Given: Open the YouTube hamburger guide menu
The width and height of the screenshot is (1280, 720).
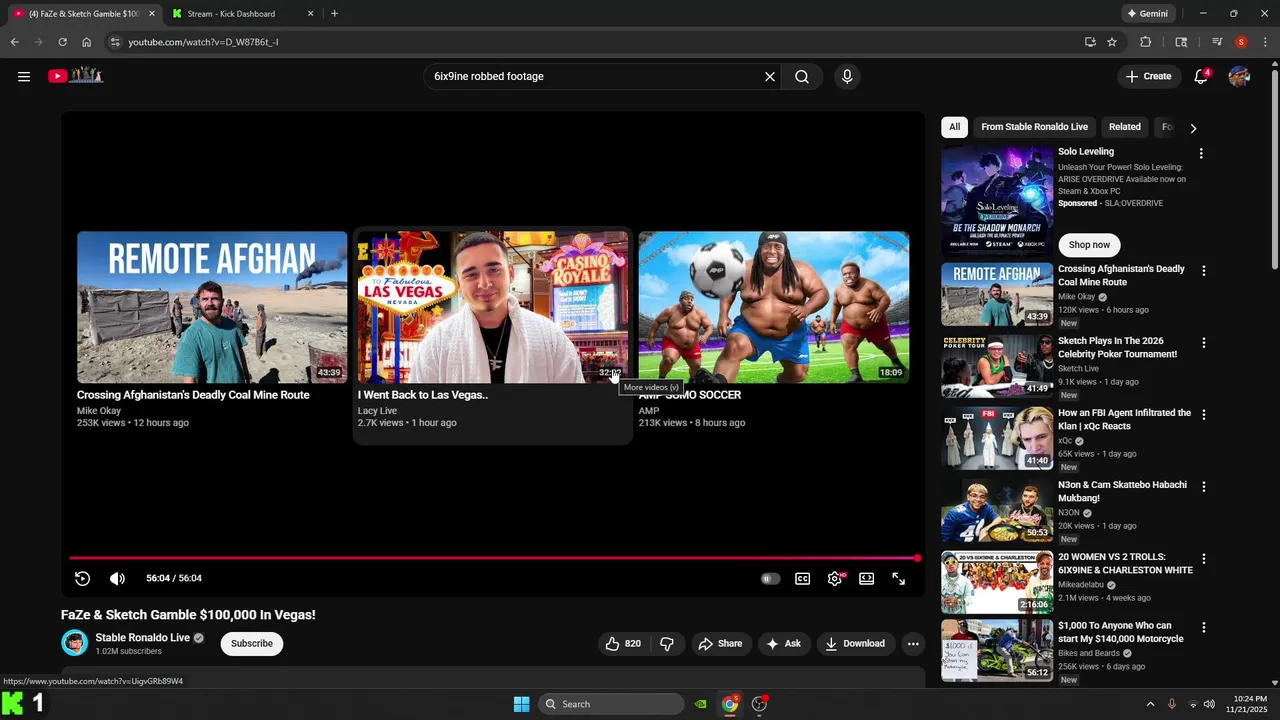Looking at the screenshot, I should pos(24,76).
